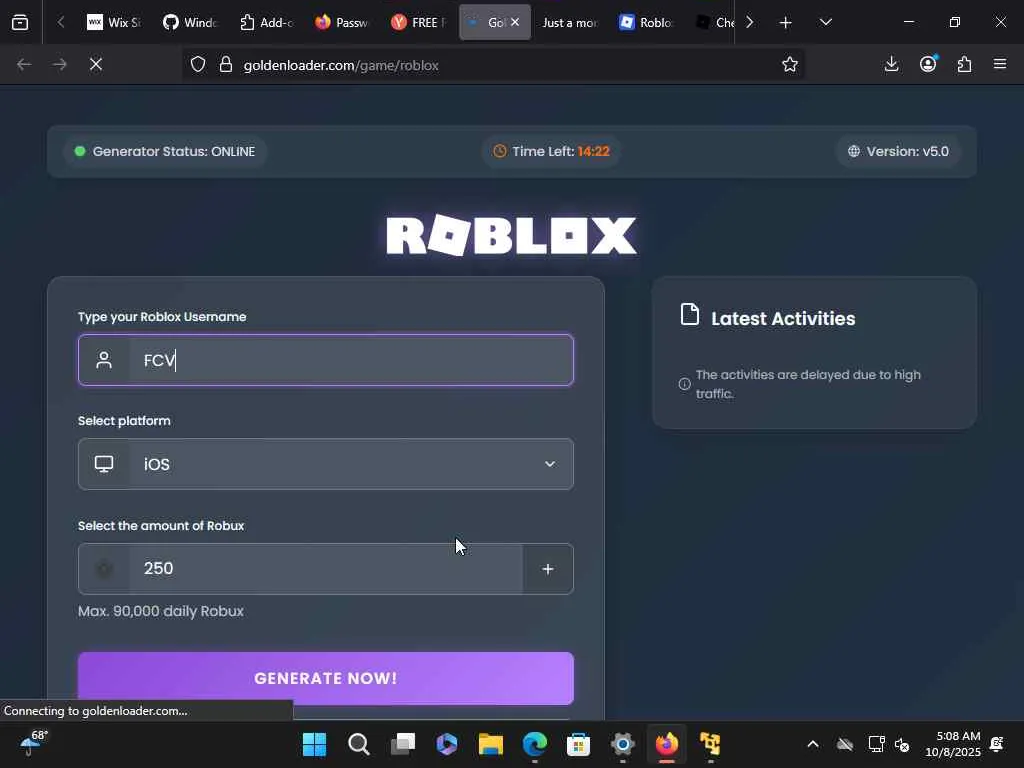
Task: Open the clock showing 5:08 AM
Action: tap(953, 744)
